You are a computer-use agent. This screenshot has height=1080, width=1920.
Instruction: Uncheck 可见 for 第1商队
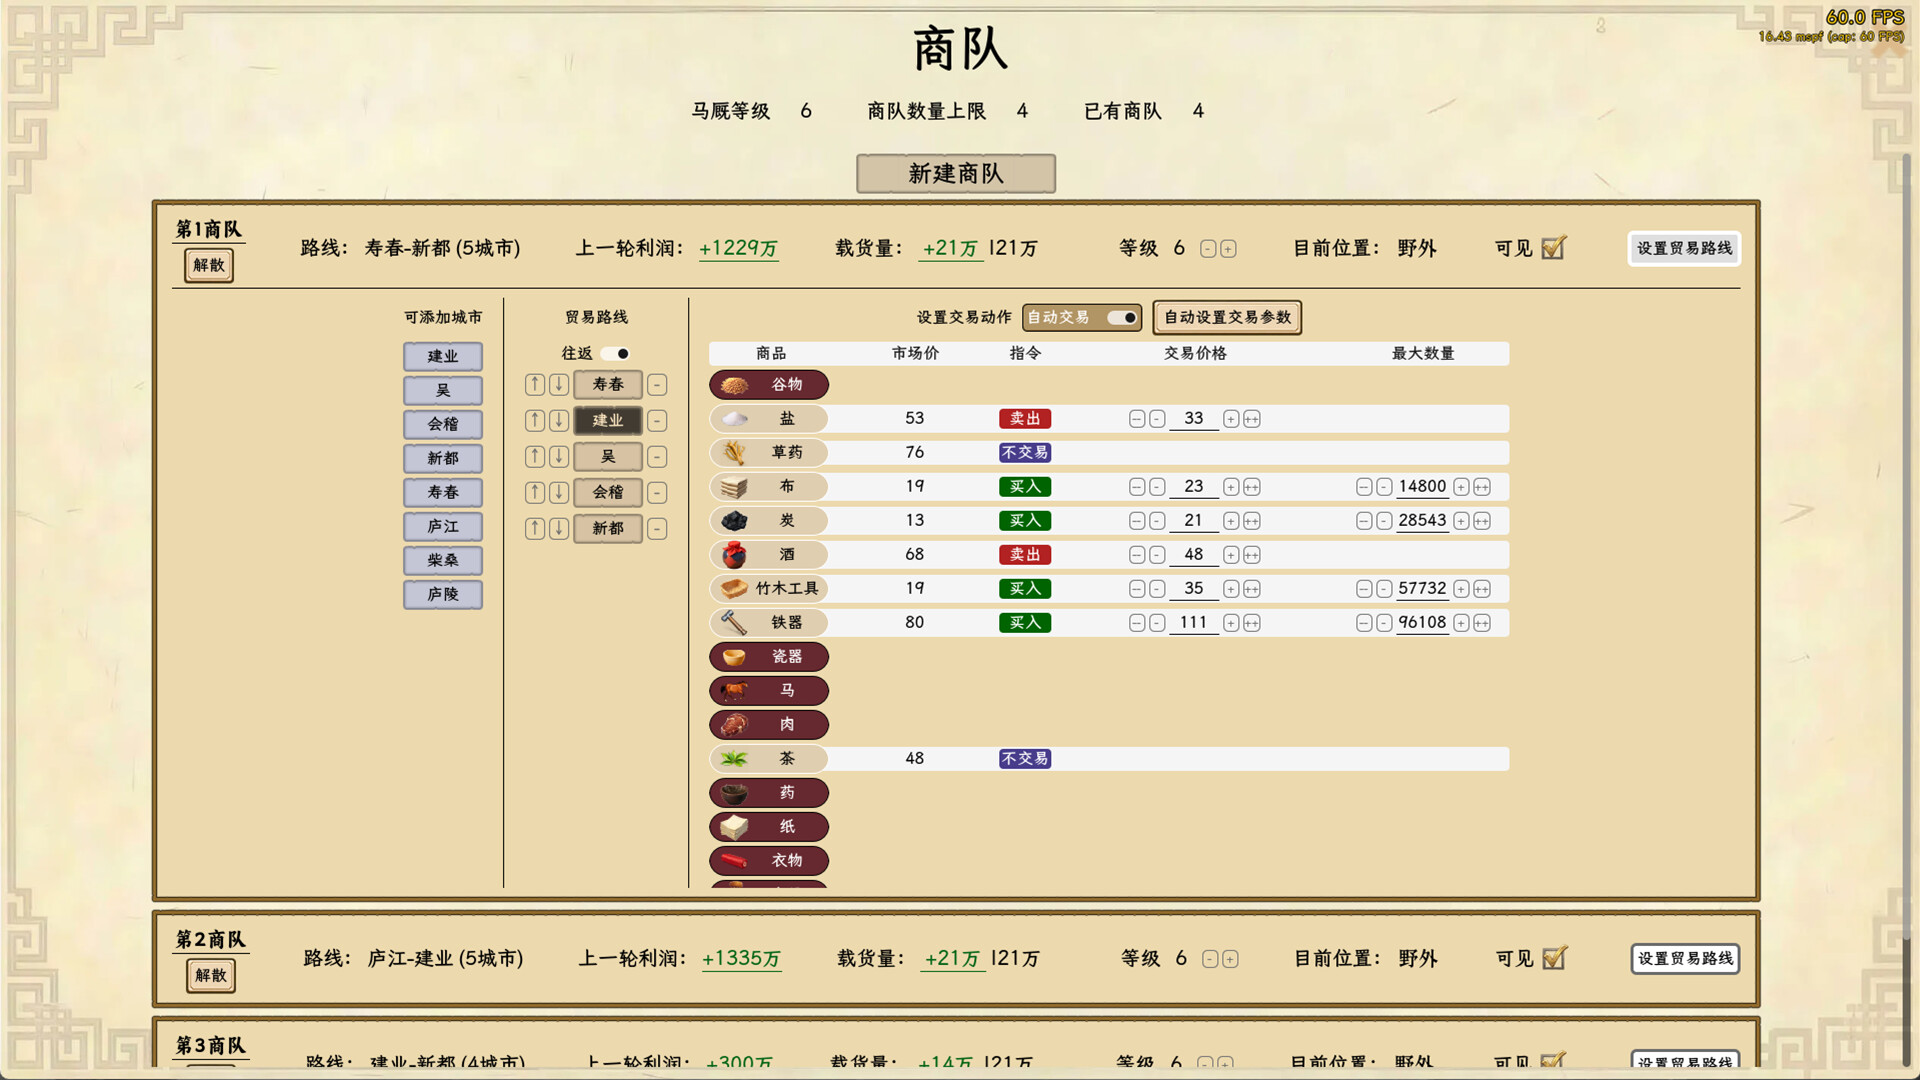1552,248
